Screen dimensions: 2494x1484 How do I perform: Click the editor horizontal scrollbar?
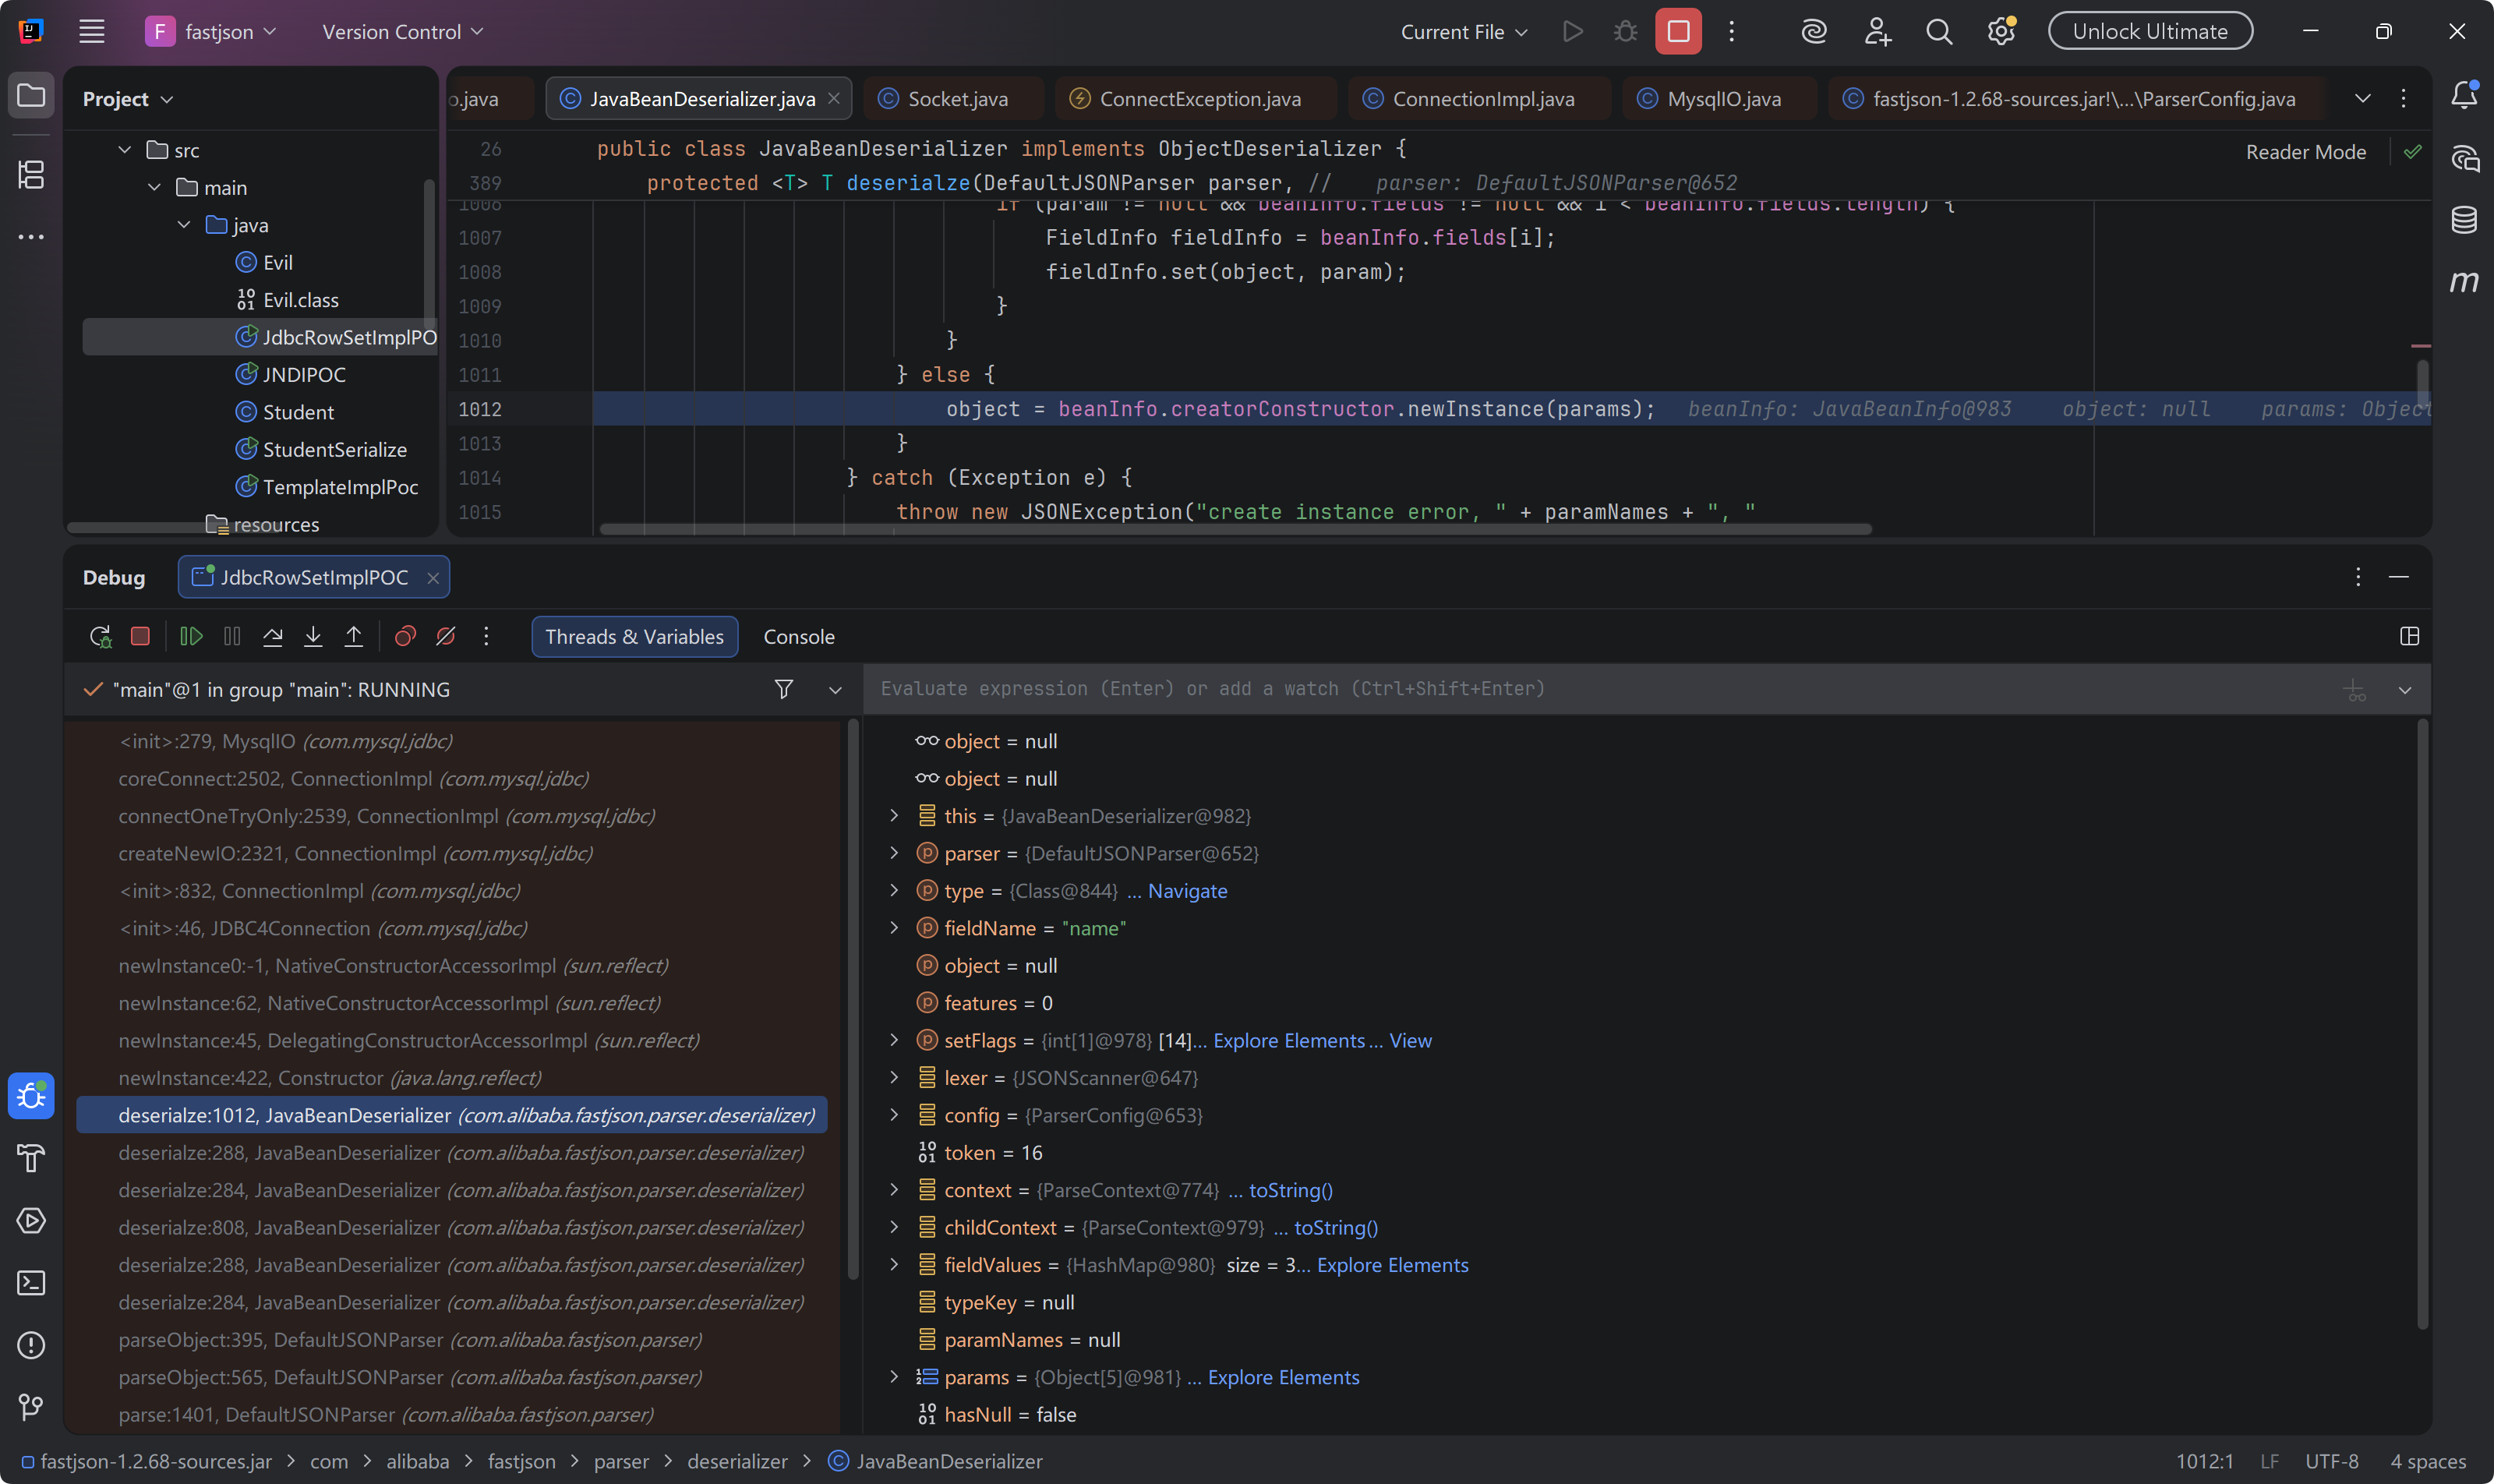[1235, 529]
